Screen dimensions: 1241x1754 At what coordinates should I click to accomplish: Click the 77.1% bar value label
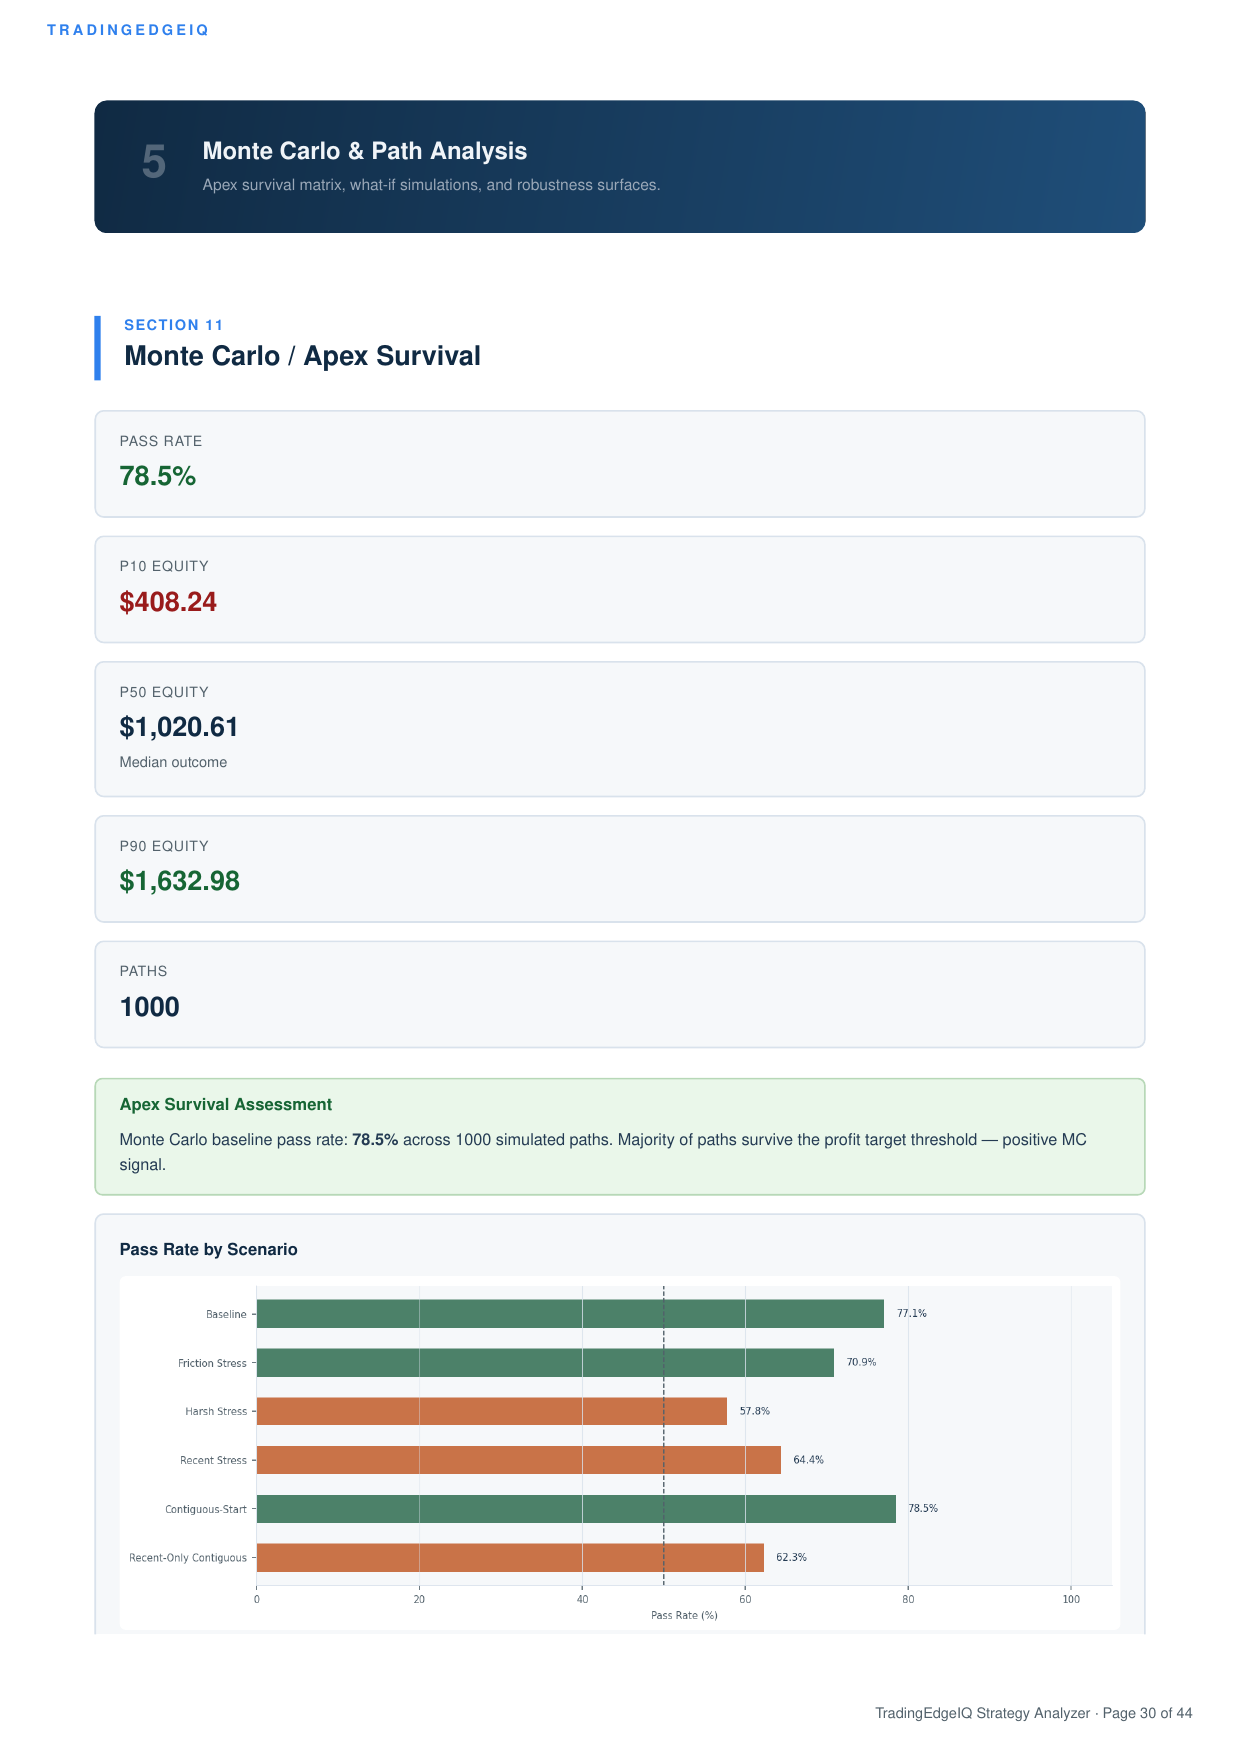point(912,1314)
